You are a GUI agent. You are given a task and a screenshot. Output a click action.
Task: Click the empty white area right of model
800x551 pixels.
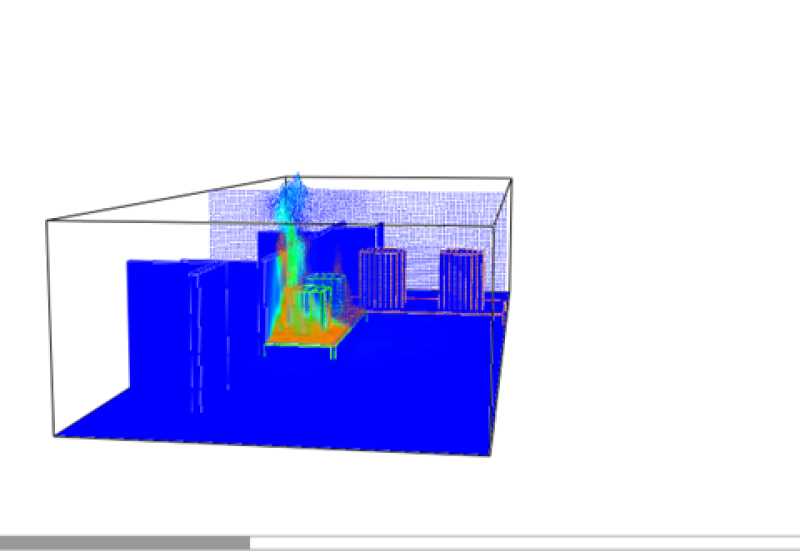pyautogui.click(x=650, y=300)
